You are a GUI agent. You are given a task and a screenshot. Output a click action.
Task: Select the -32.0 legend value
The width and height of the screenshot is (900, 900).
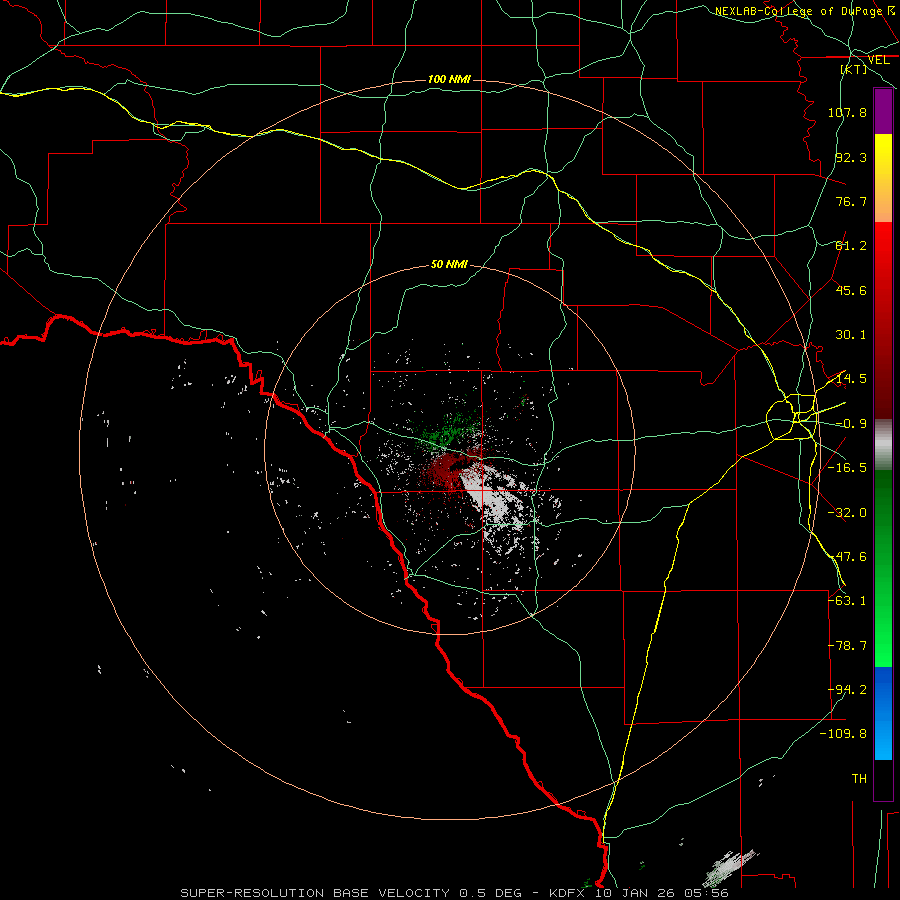[847, 513]
